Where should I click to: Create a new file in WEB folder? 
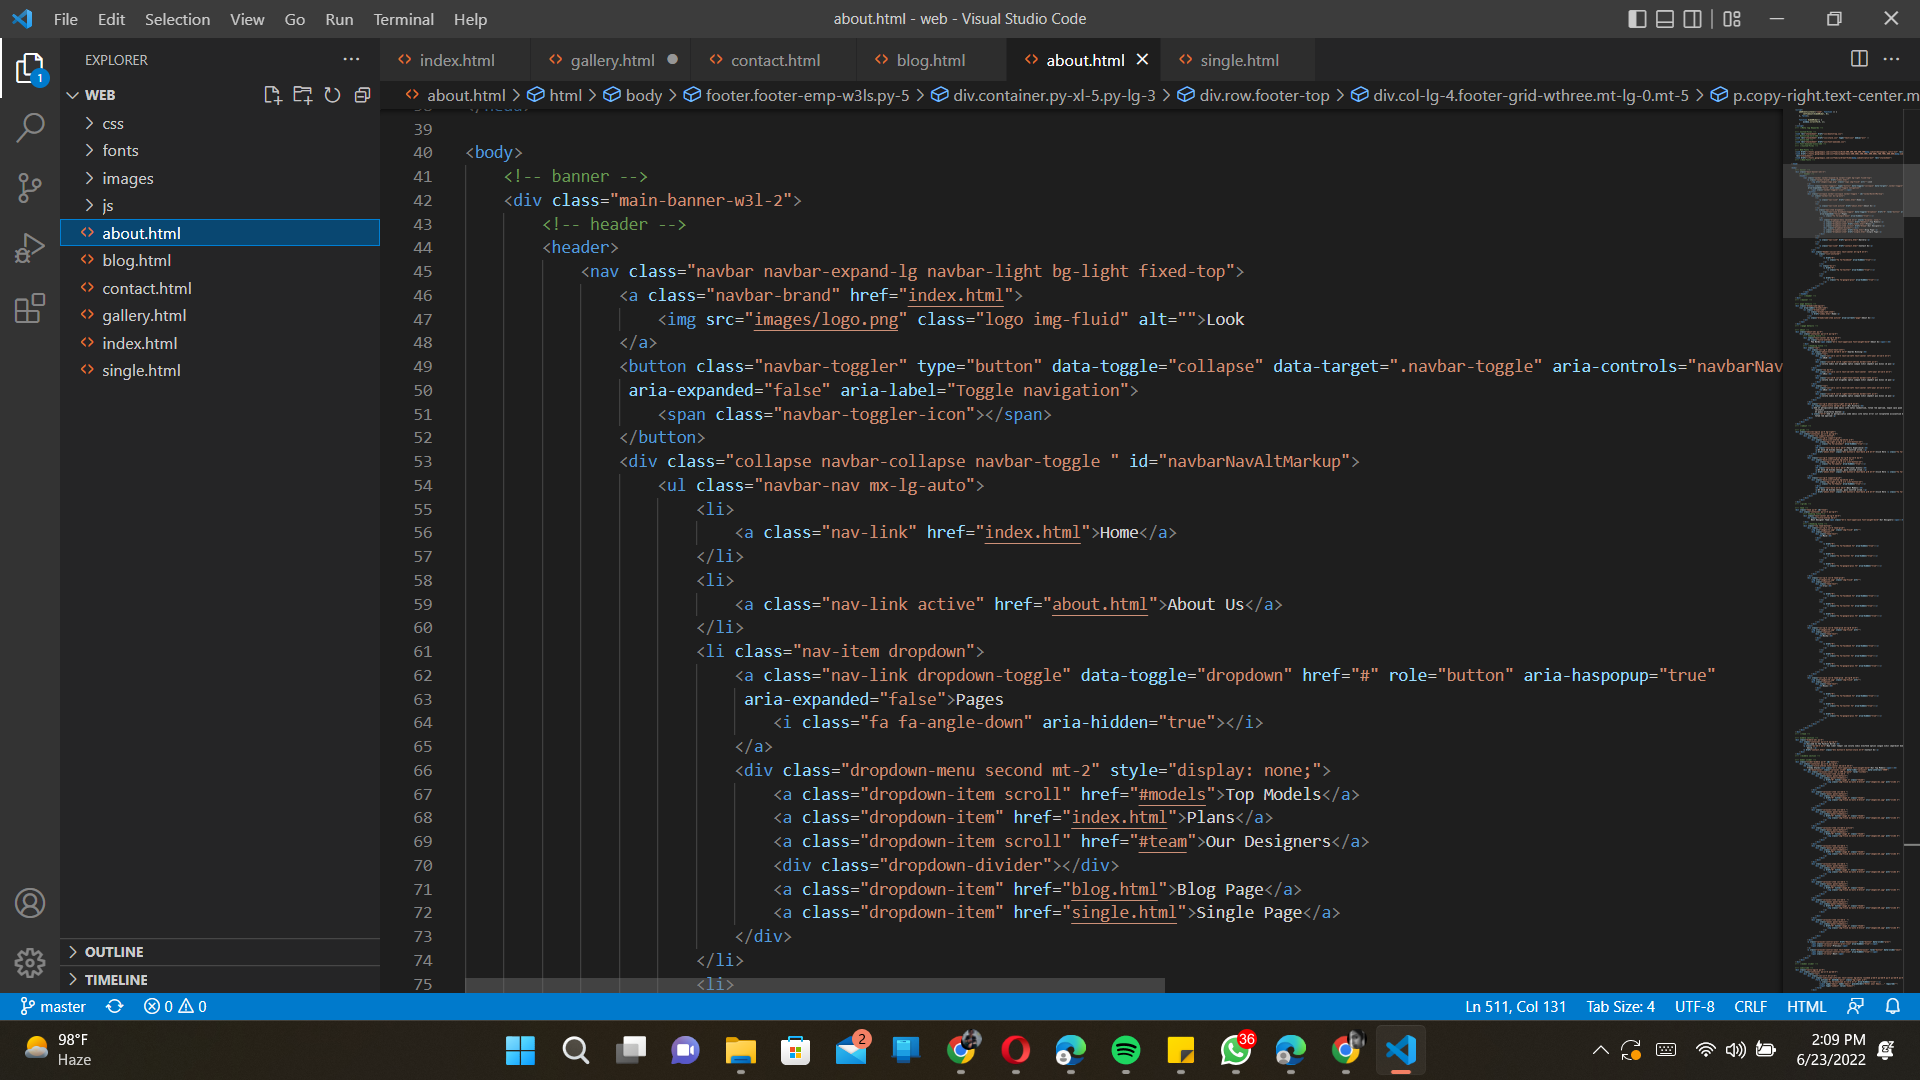(x=271, y=95)
